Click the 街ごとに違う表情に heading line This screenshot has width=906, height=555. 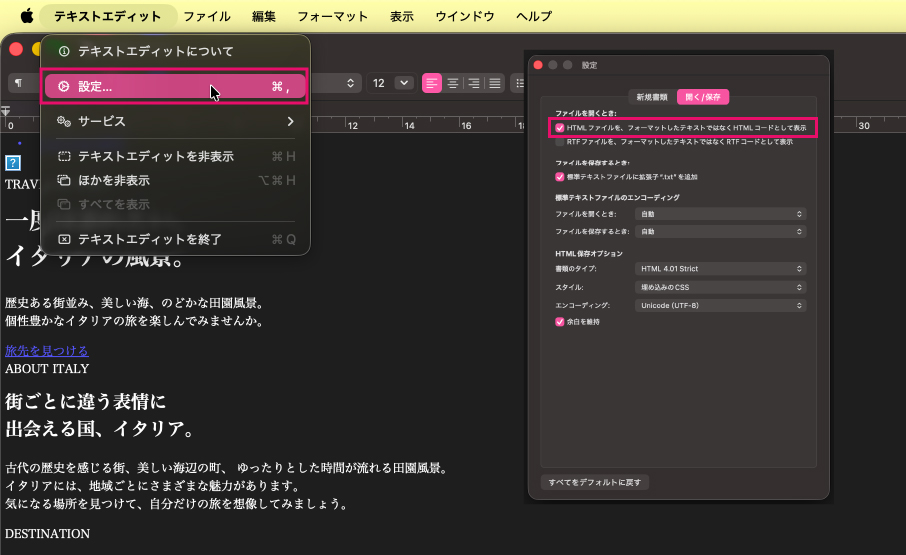tap(86, 401)
